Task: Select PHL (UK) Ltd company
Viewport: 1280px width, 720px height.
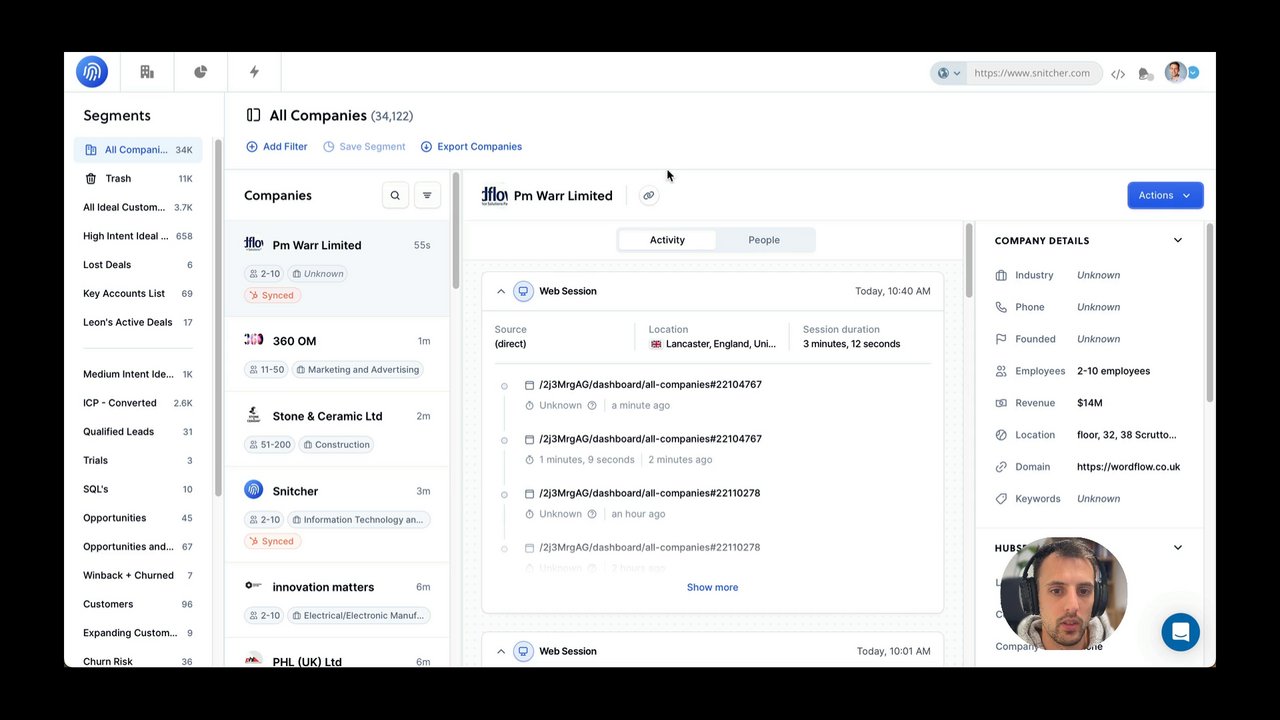Action: pyautogui.click(x=337, y=655)
